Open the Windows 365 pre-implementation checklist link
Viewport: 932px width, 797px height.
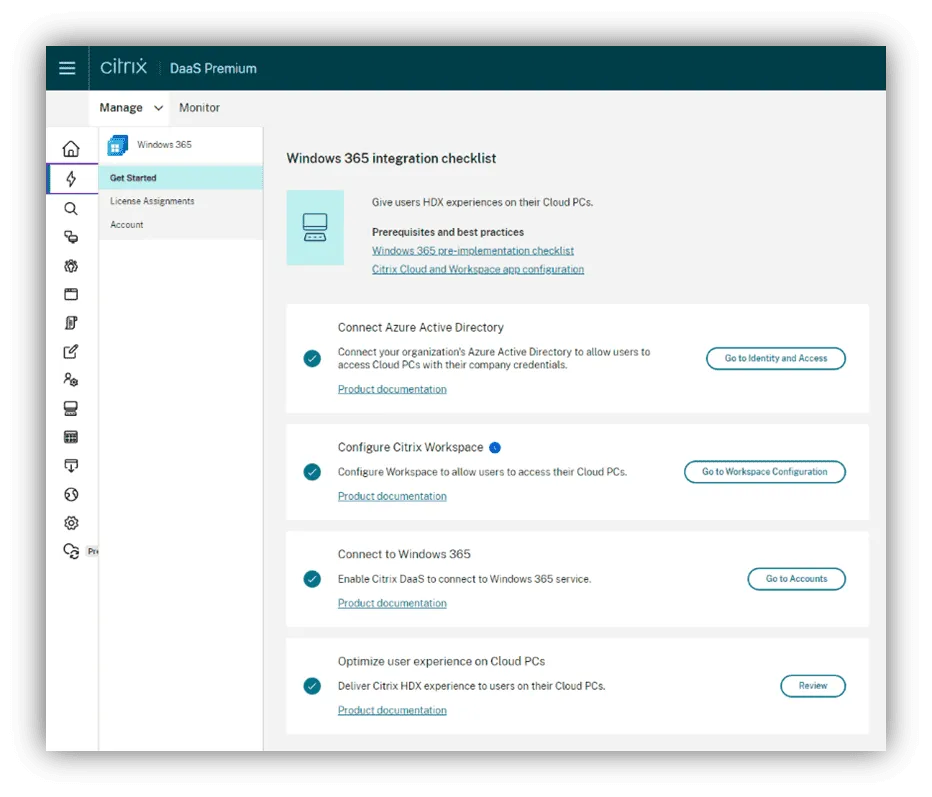[x=472, y=250]
